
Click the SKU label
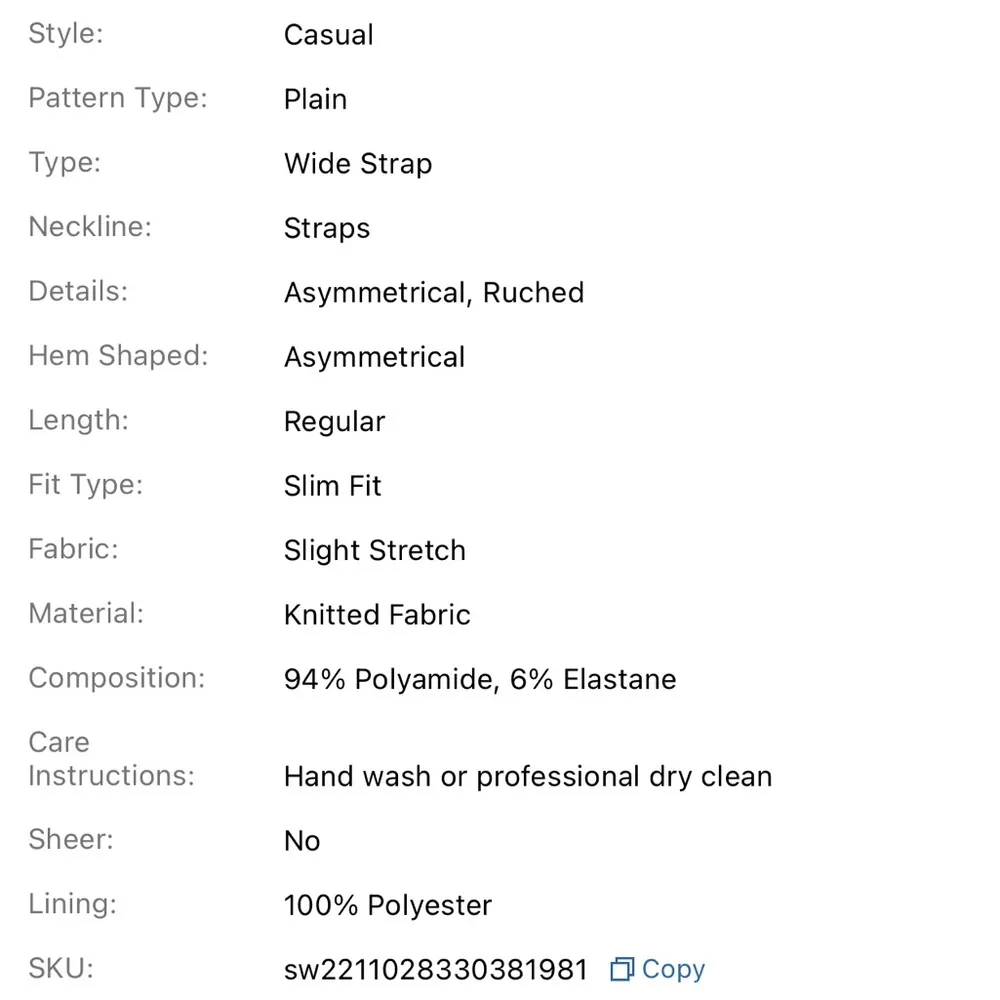tap(61, 968)
